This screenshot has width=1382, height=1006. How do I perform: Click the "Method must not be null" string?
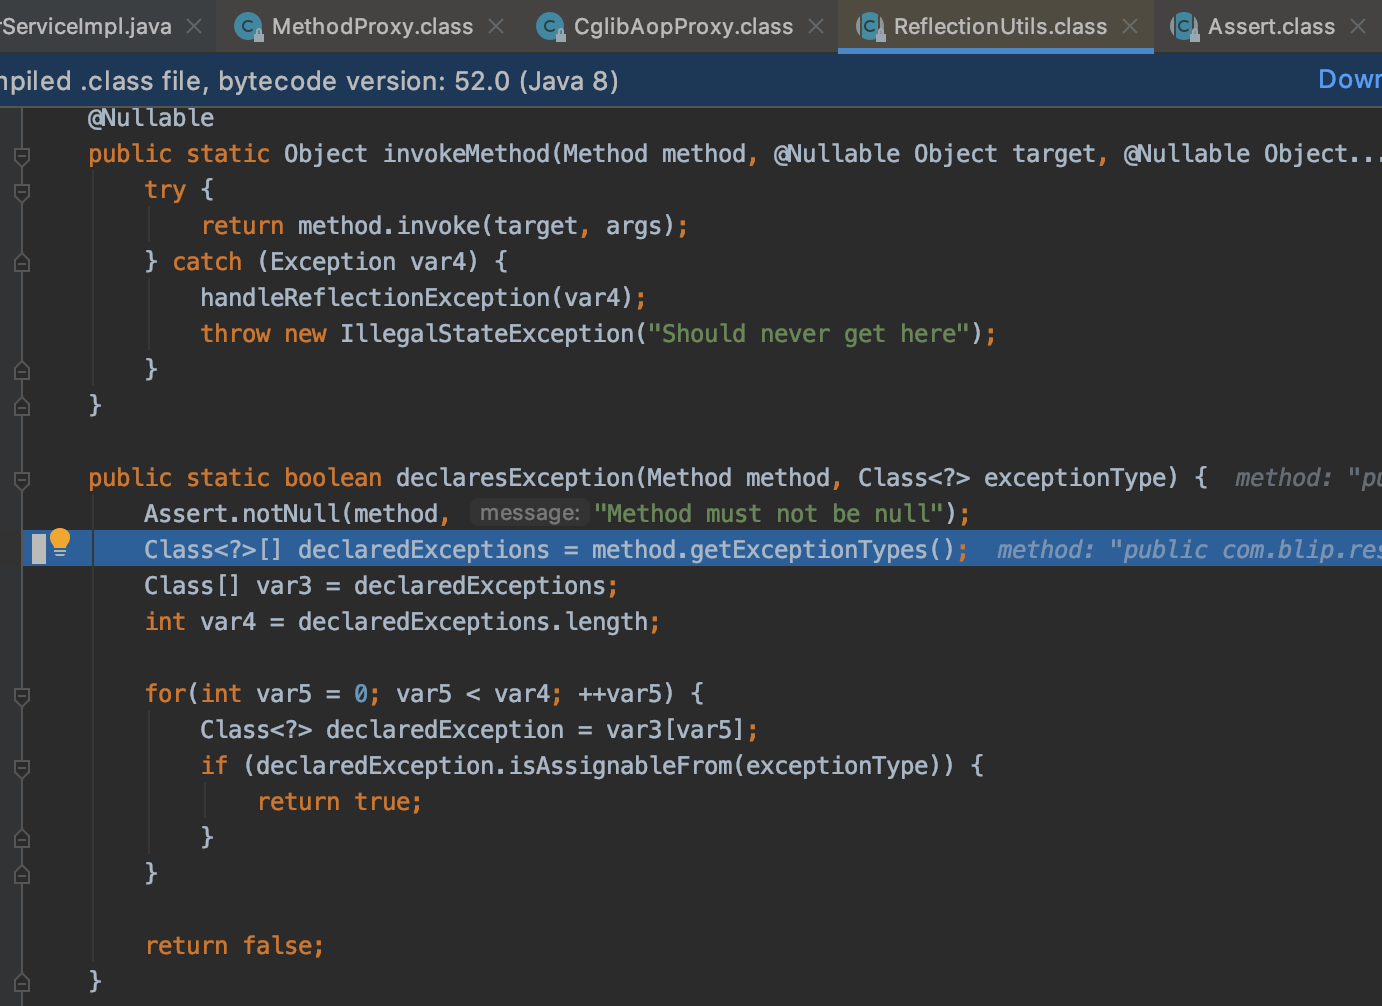[x=769, y=514]
